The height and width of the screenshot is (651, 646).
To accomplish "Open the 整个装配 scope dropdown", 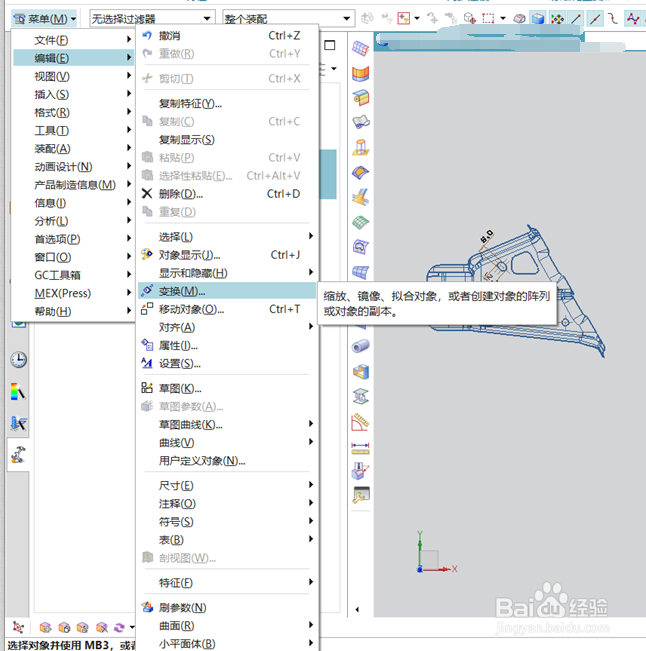I will (x=289, y=19).
